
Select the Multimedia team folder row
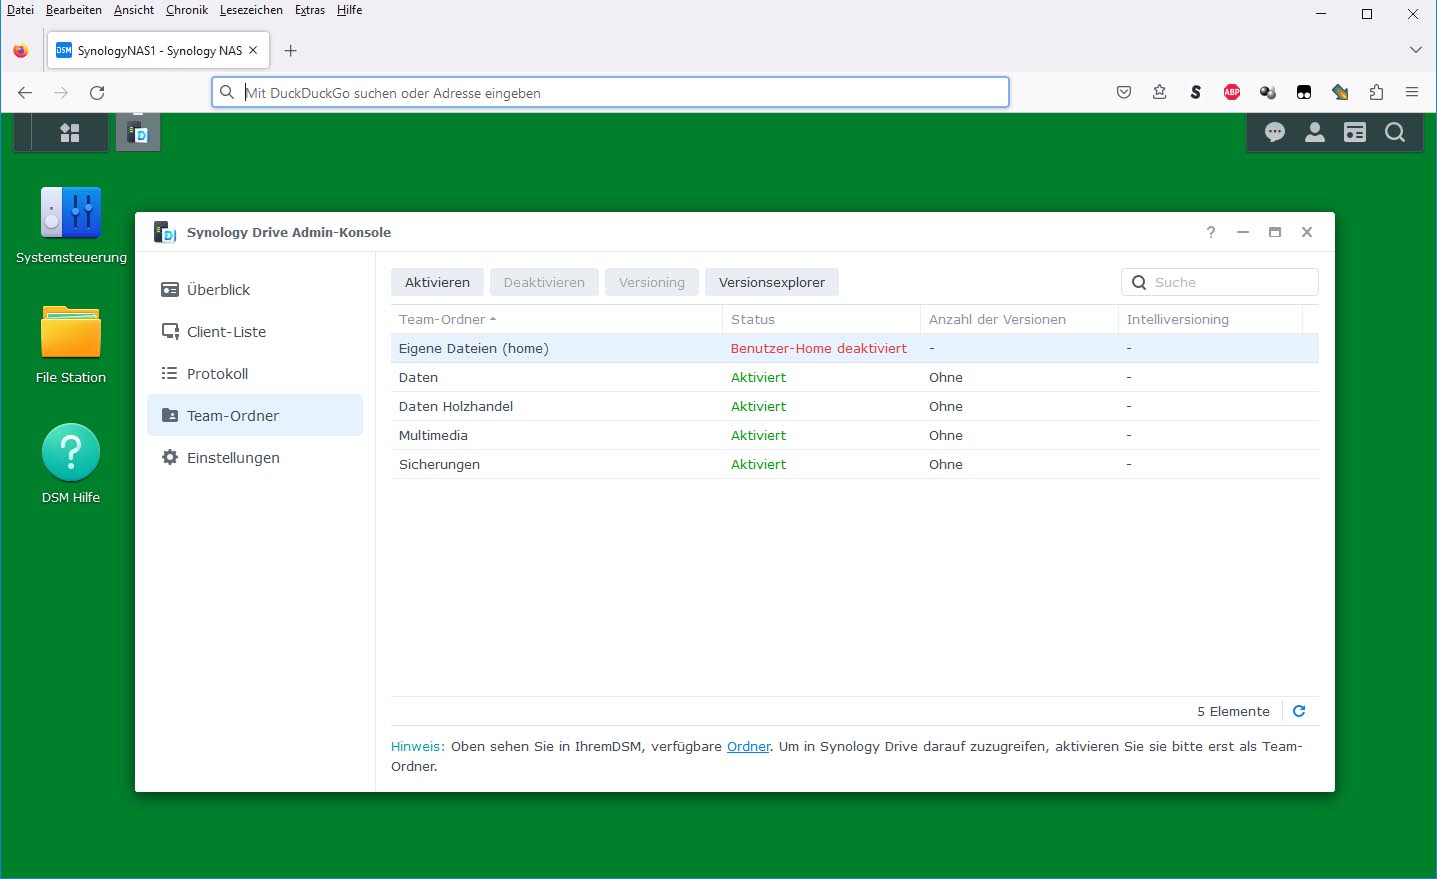click(x=854, y=435)
